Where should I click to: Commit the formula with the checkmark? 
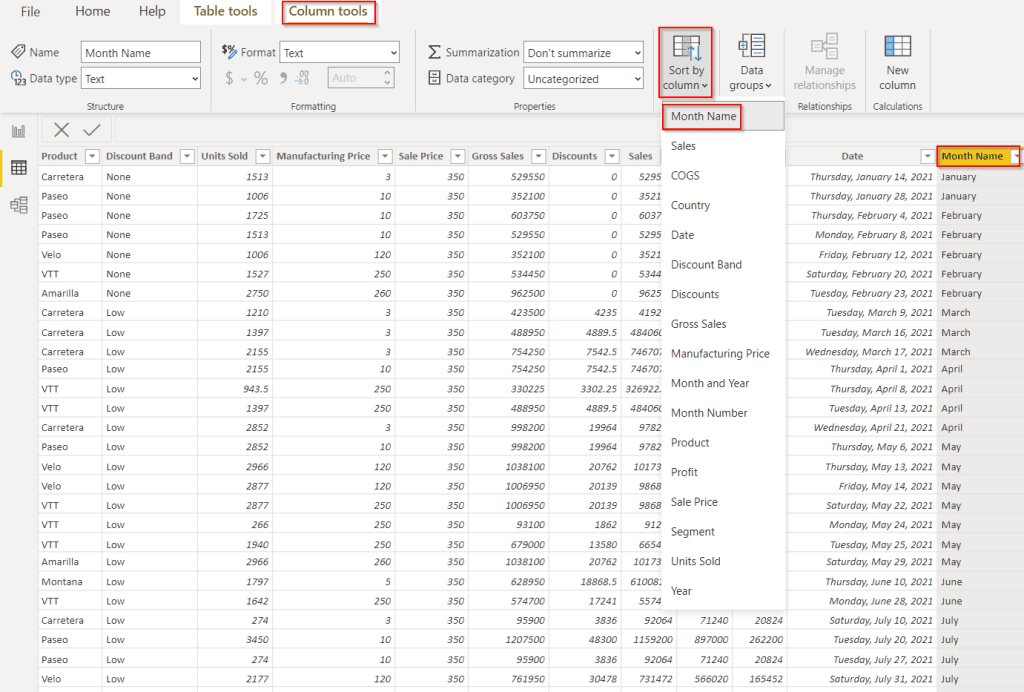click(x=92, y=130)
